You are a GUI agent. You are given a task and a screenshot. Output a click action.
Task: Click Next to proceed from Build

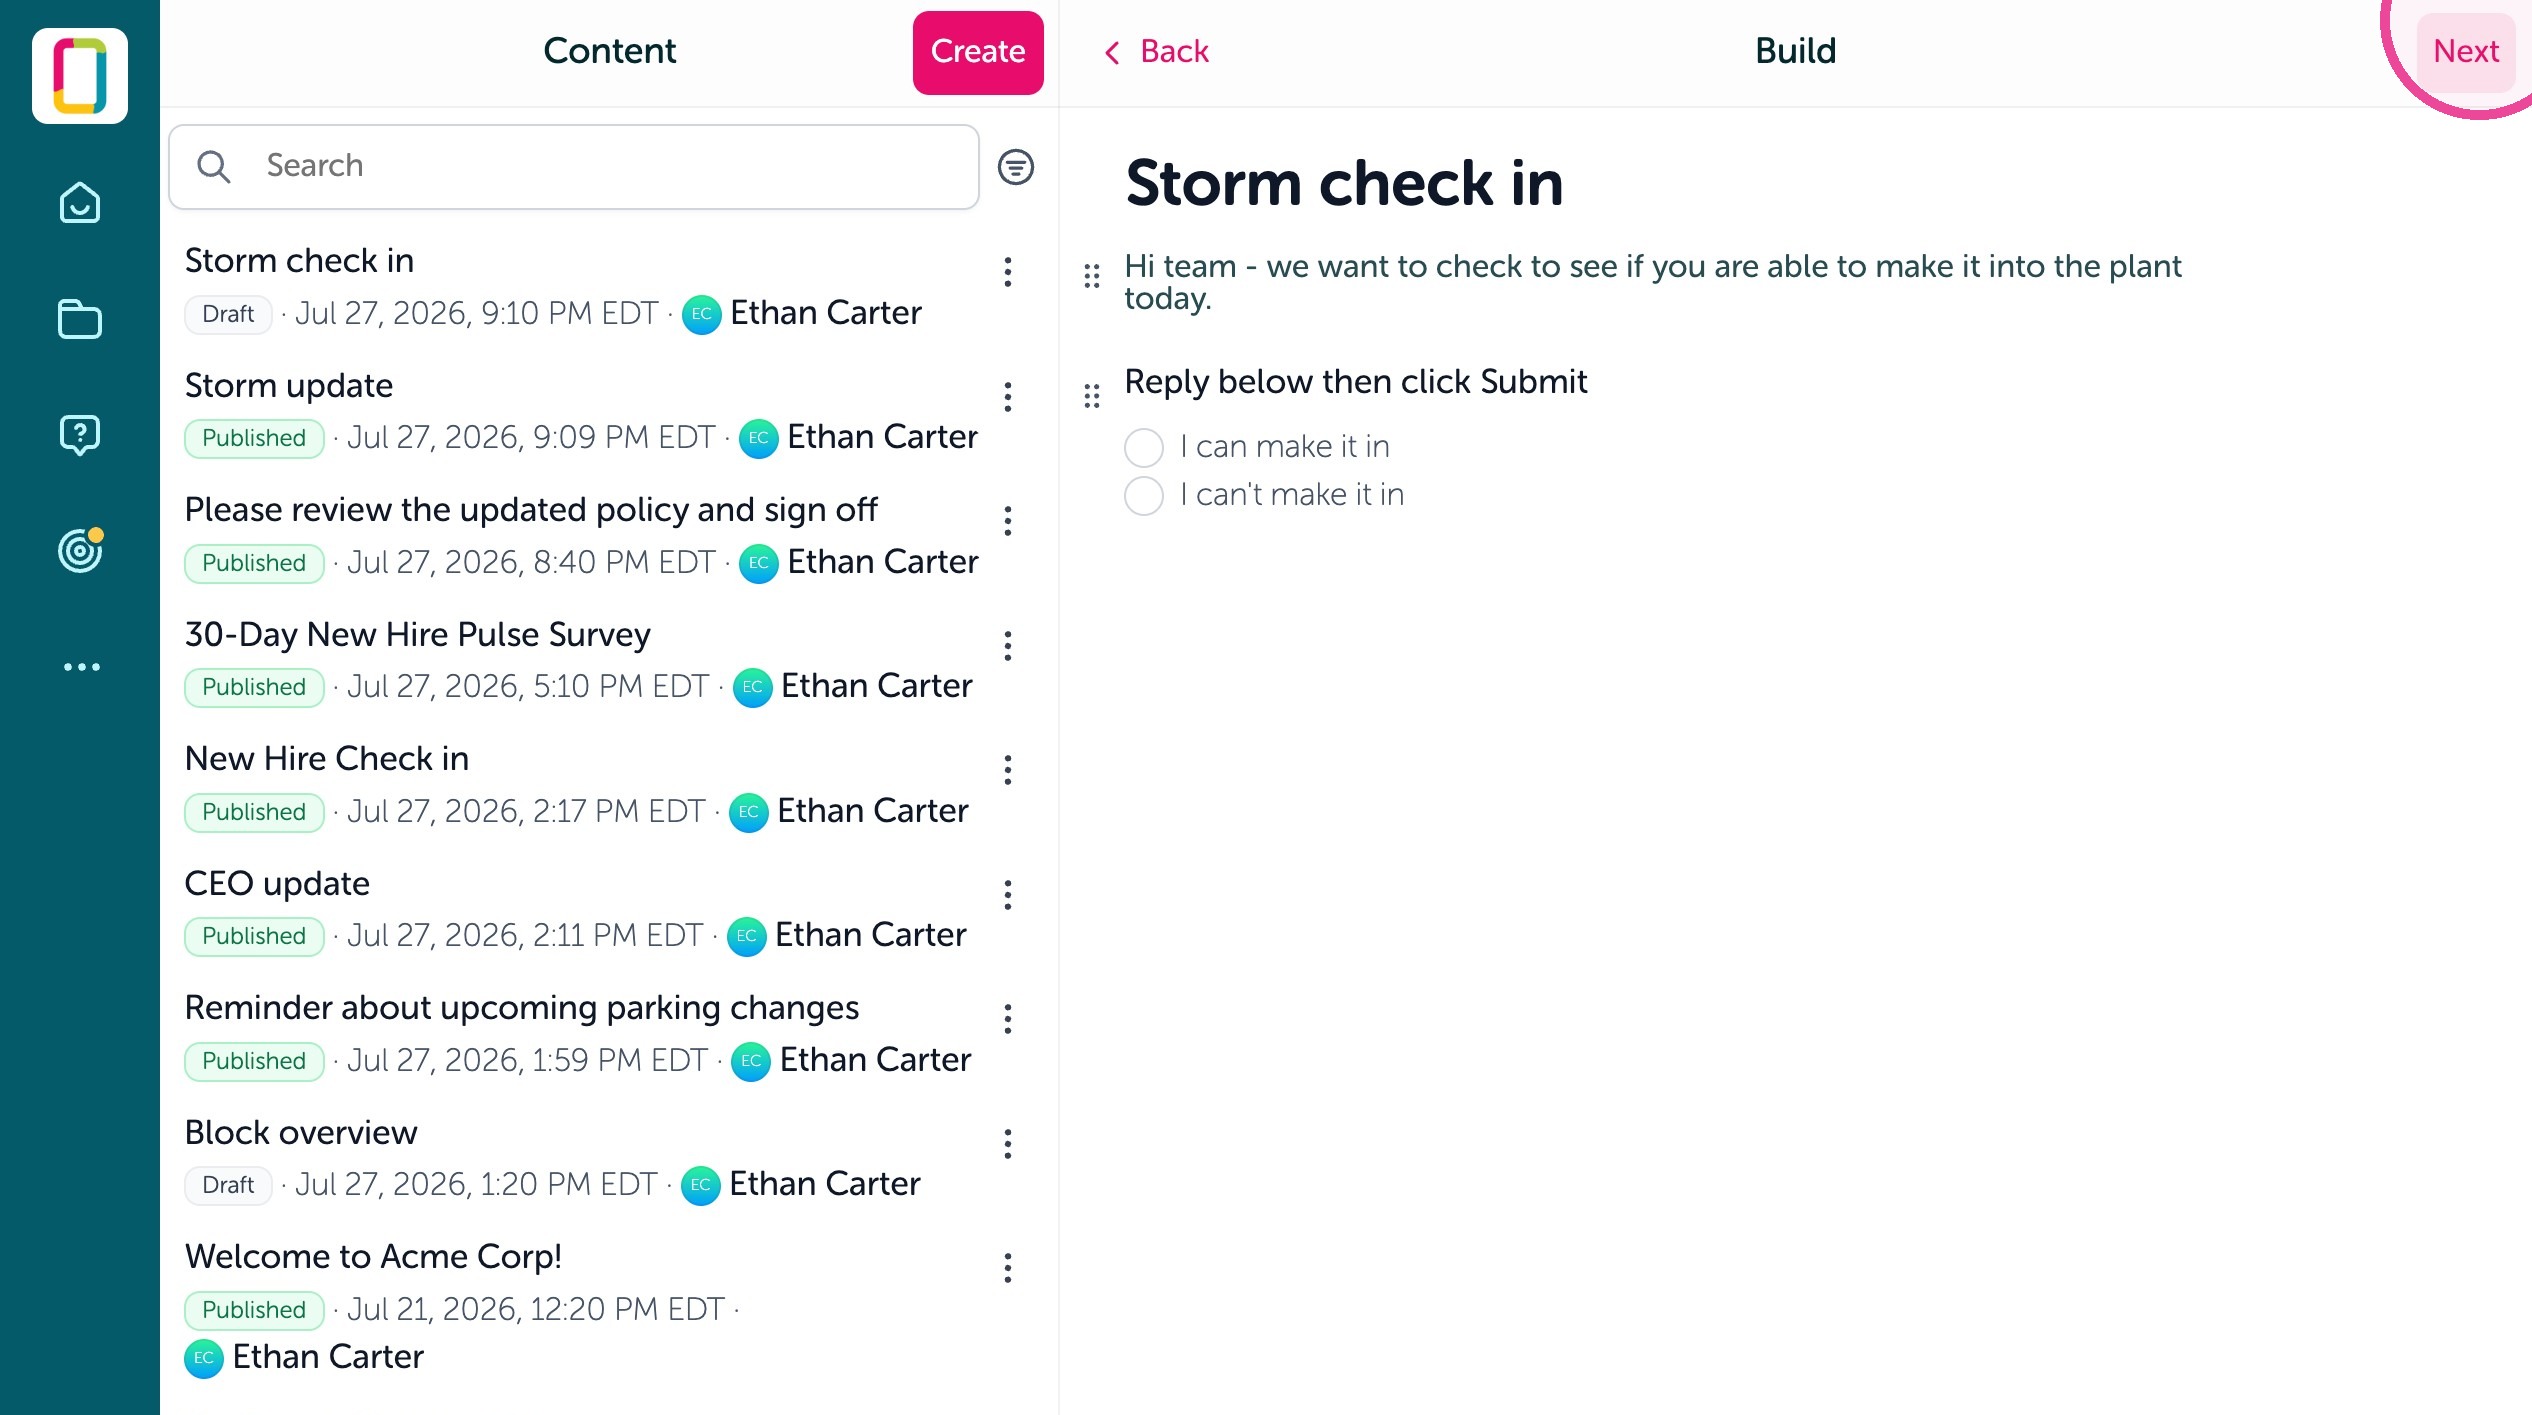click(x=2465, y=51)
